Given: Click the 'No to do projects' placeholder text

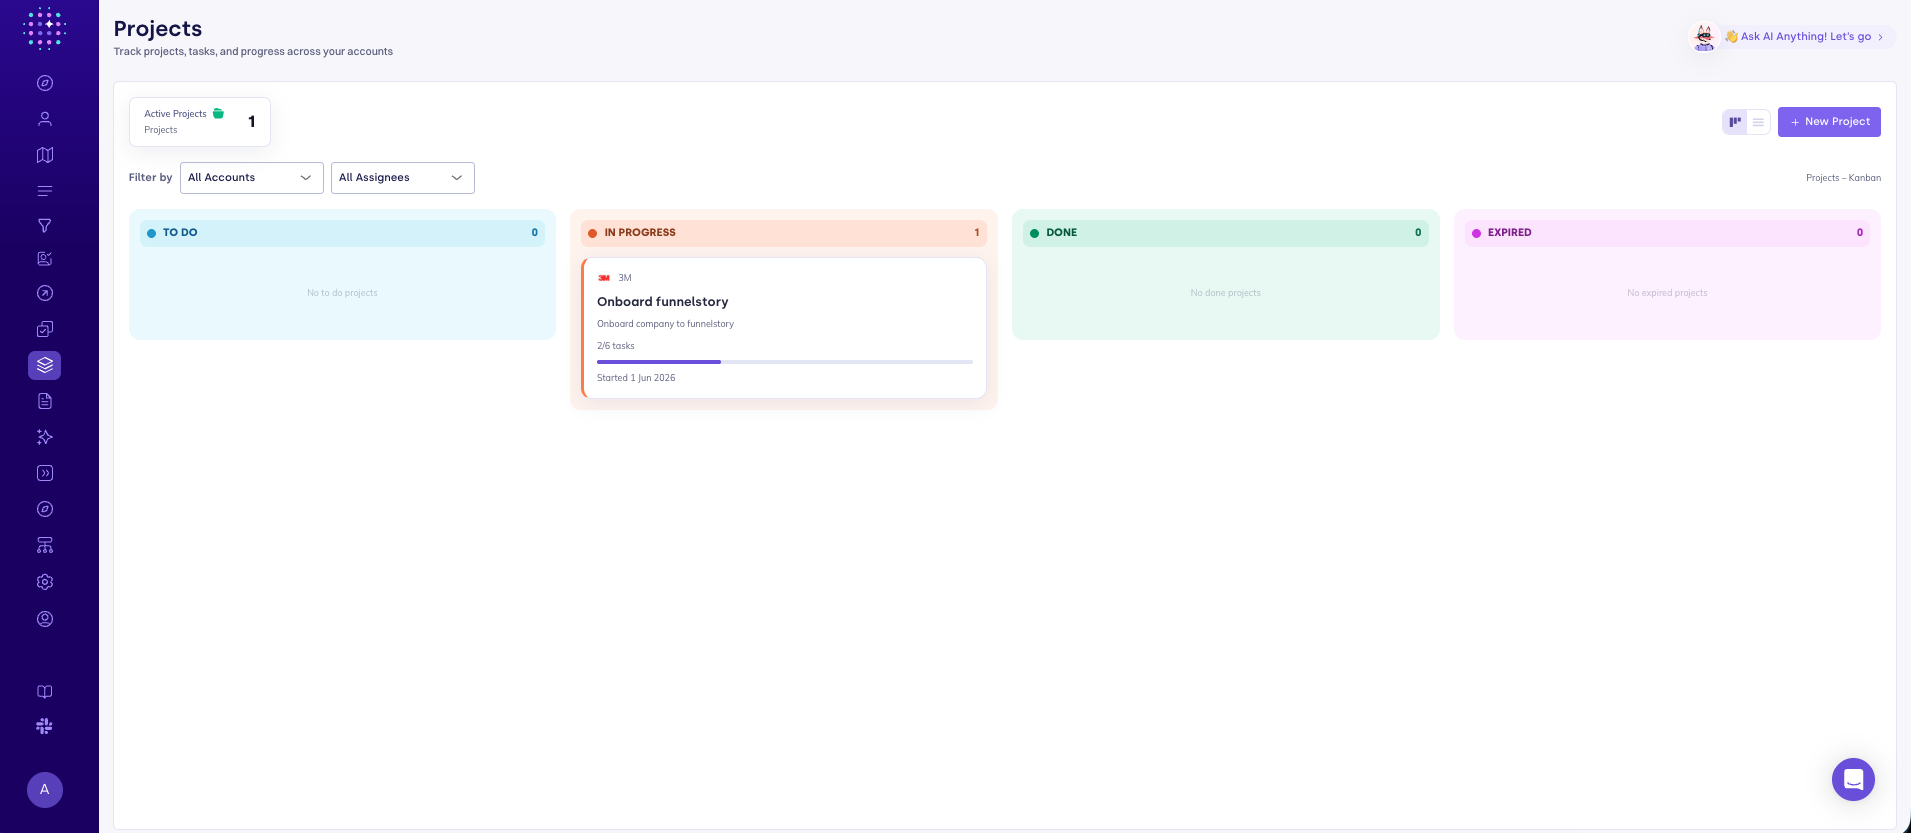Looking at the screenshot, I should (342, 293).
